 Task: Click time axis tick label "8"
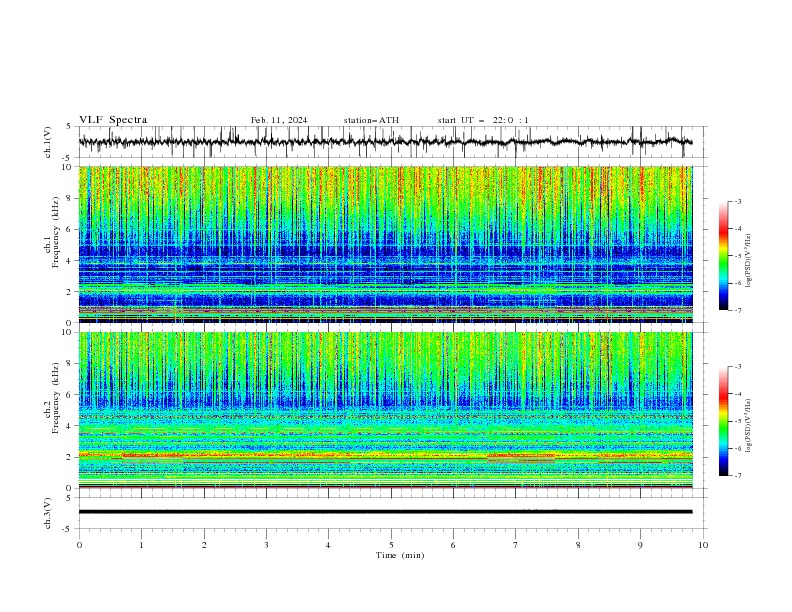(578, 545)
